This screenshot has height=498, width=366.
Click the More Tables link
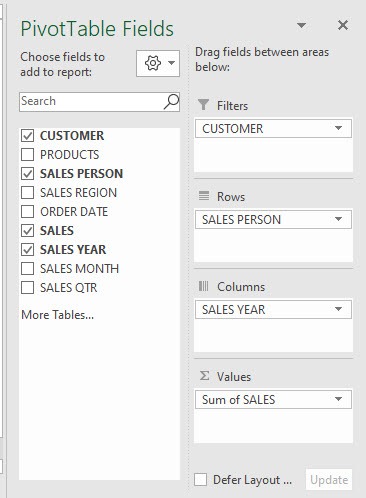[57, 315]
